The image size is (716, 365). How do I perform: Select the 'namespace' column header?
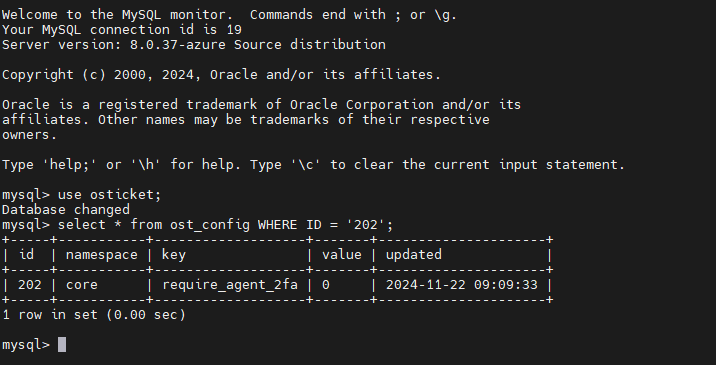(x=101, y=254)
